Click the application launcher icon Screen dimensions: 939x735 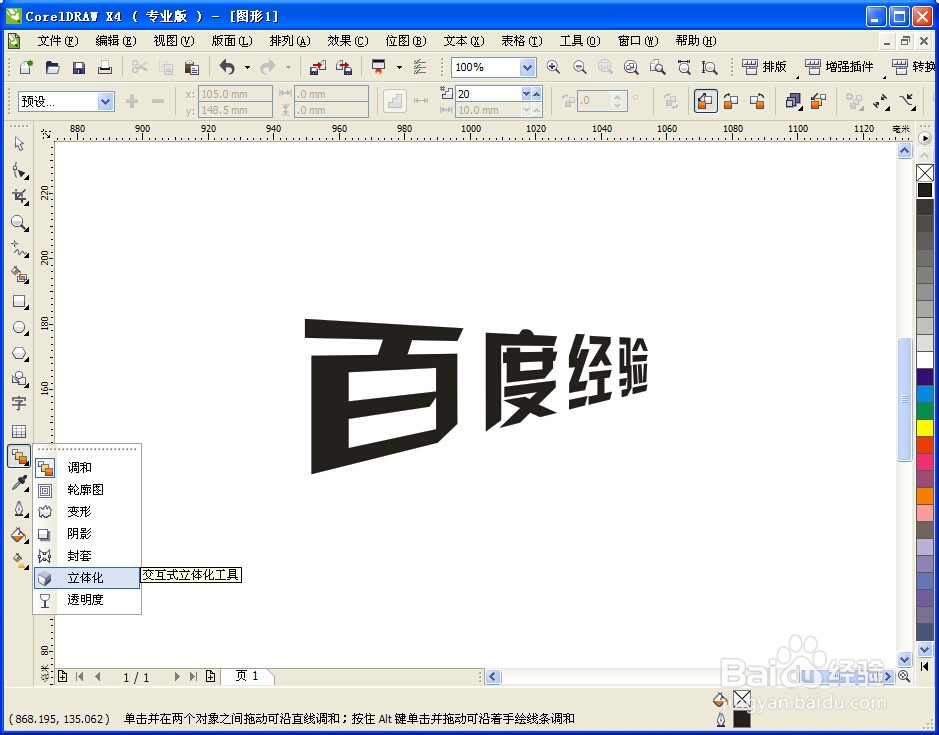[378, 67]
